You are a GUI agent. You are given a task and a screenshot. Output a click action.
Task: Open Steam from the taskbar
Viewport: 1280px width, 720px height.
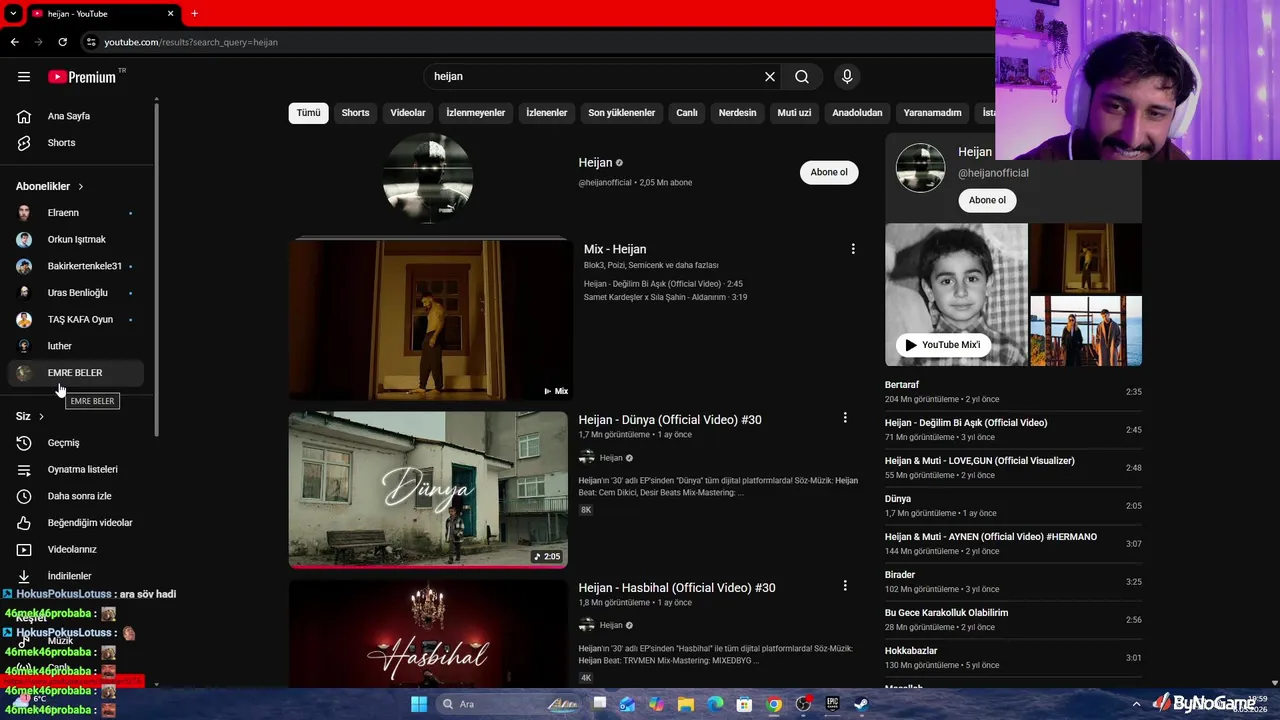click(861, 704)
